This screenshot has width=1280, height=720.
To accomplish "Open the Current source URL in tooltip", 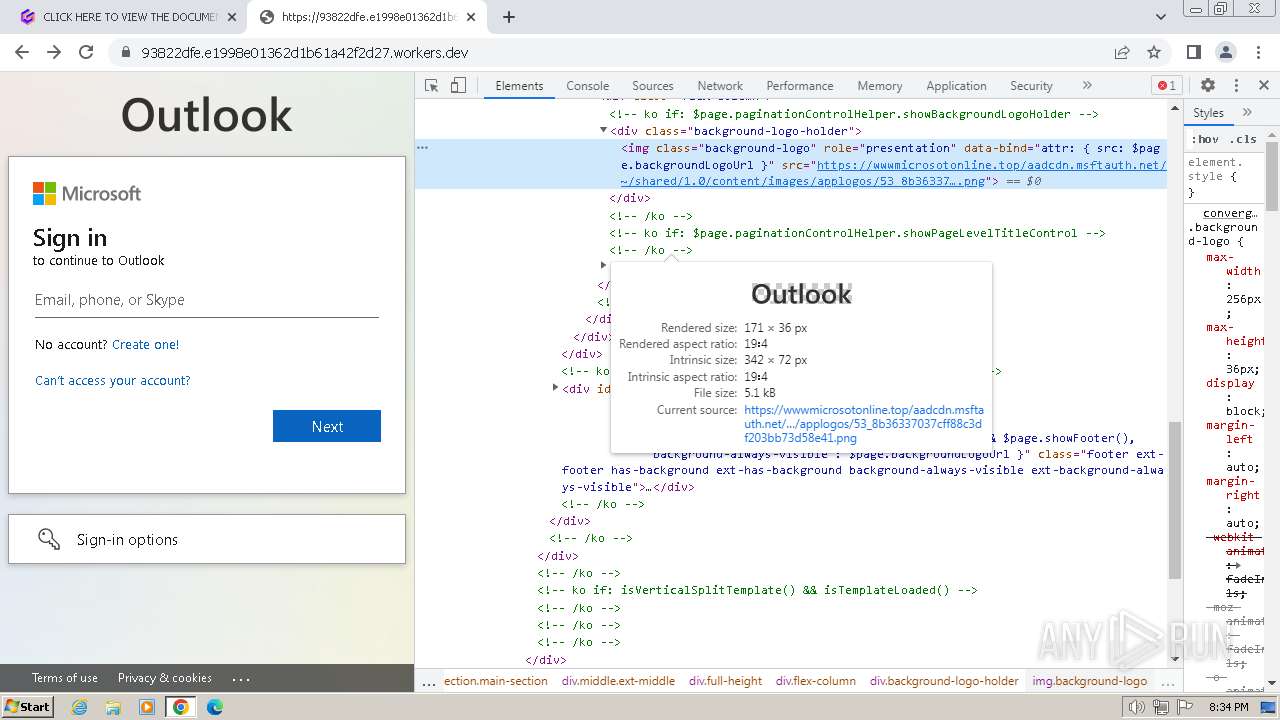I will [x=864, y=424].
